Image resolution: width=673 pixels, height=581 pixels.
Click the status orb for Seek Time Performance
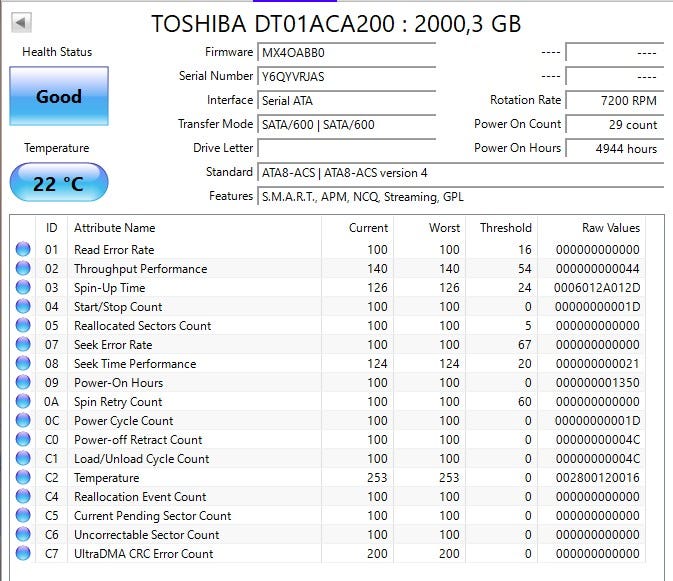coord(23,363)
